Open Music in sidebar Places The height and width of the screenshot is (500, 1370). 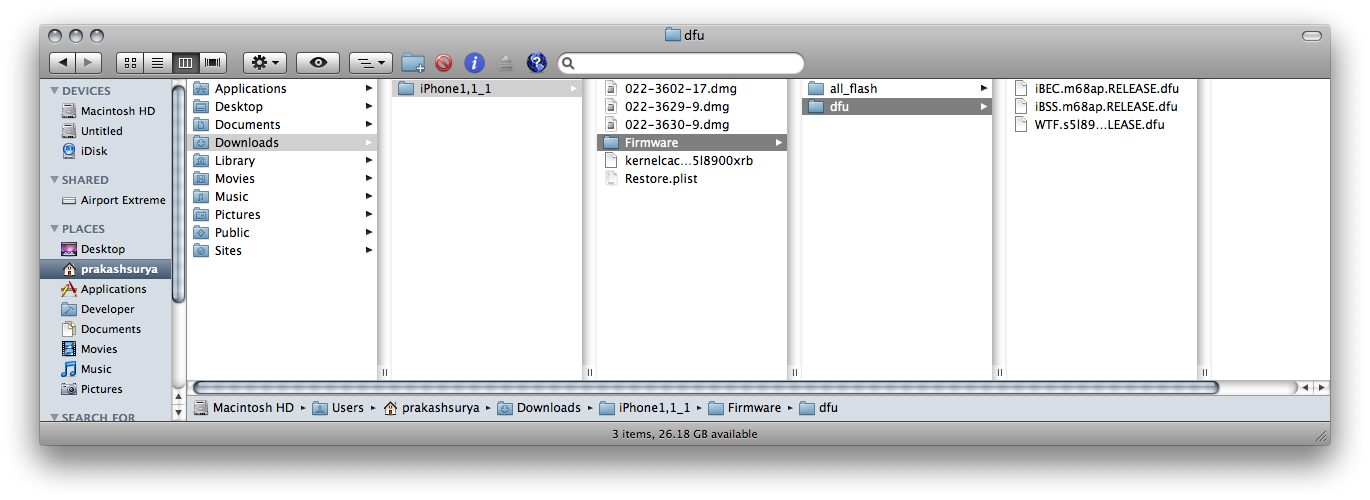108,369
